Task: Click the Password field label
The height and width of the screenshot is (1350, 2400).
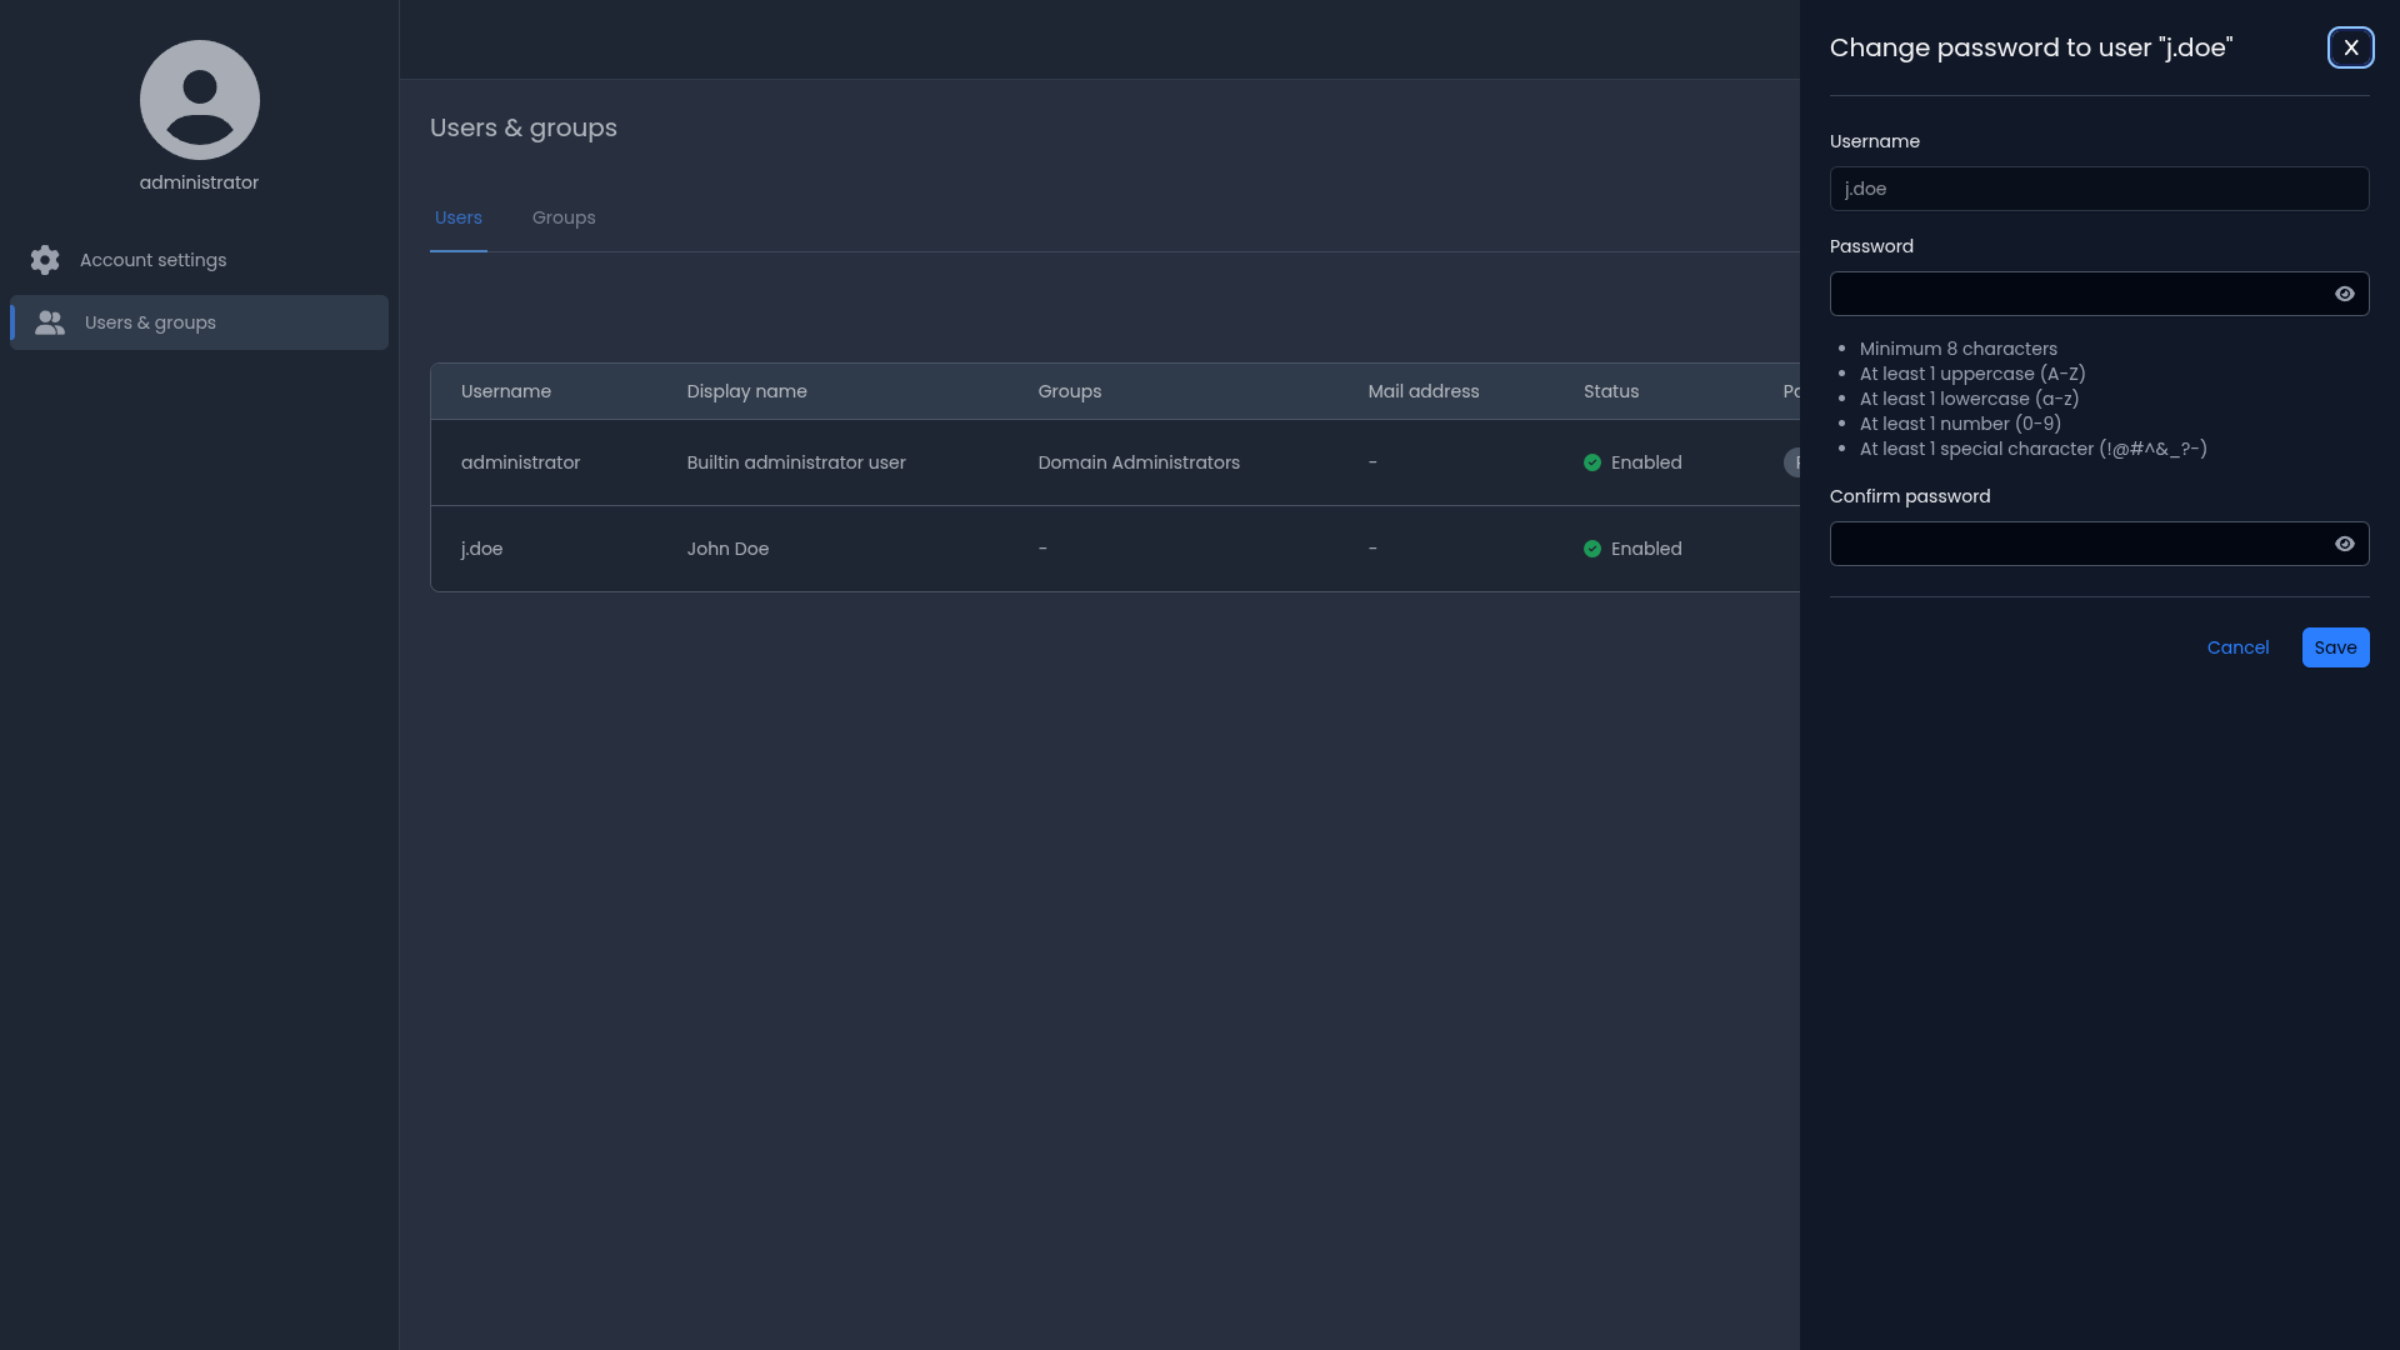Action: (x=1871, y=247)
